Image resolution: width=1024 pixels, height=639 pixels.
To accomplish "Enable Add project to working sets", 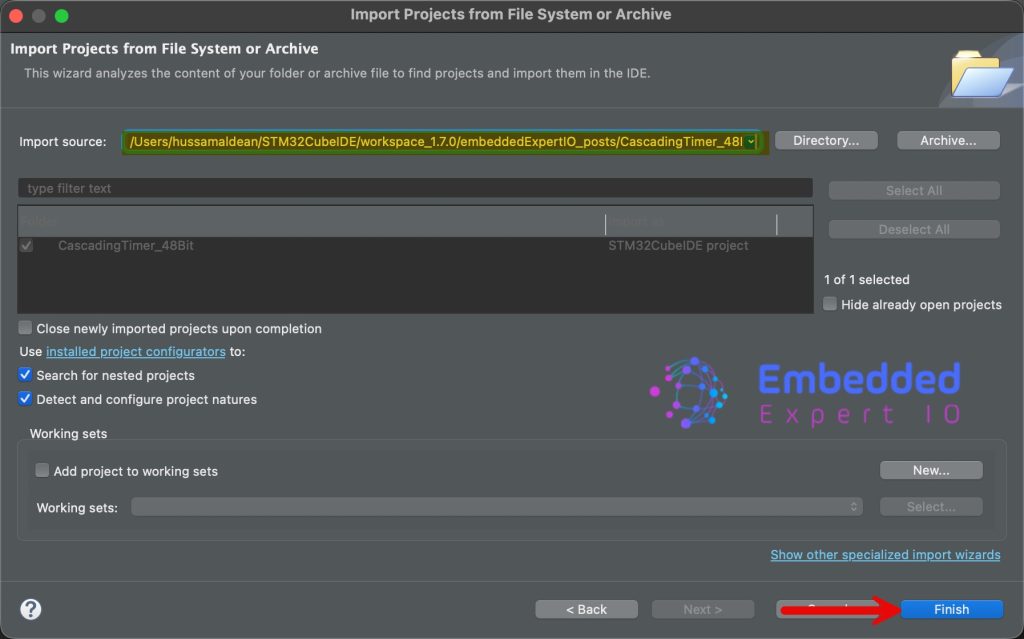I will coord(43,471).
